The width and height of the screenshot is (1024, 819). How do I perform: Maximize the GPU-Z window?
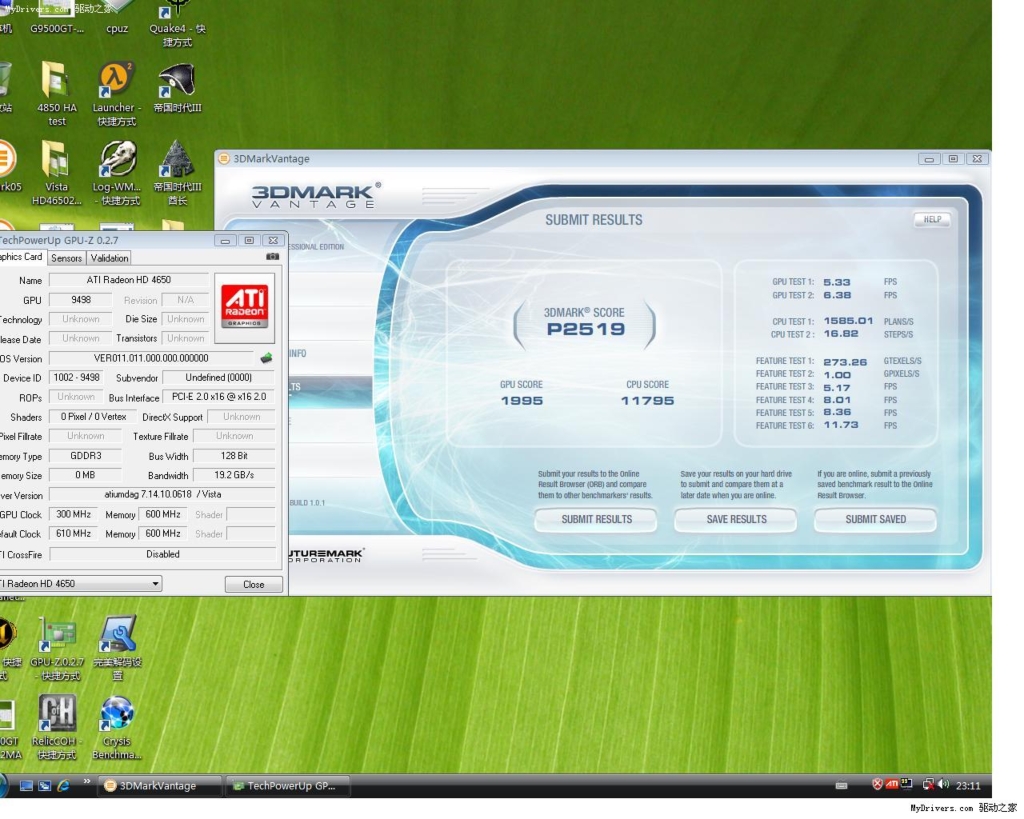pos(249,240)
